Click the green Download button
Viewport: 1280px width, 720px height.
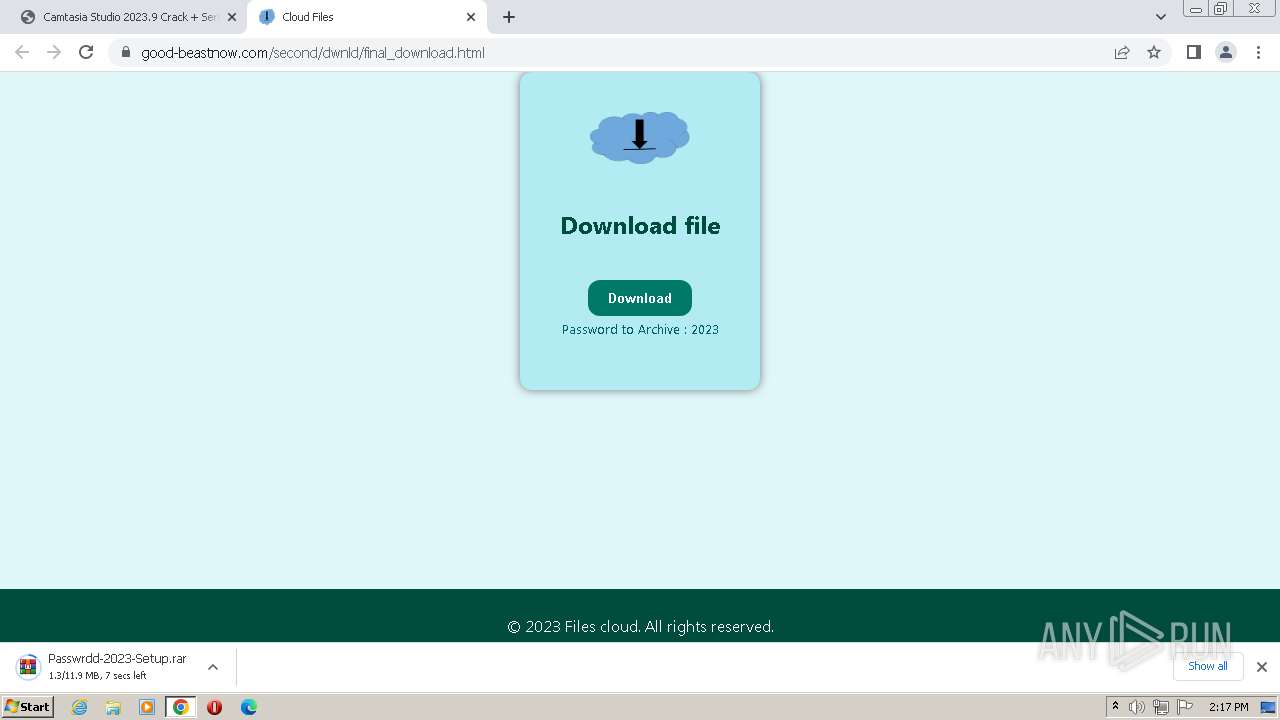coord(640,298)
